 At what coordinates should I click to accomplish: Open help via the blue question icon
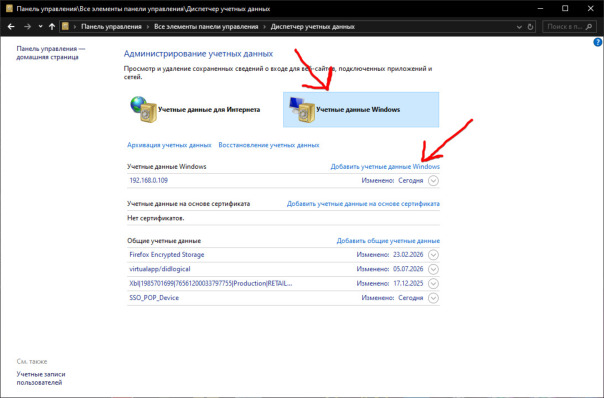597,42
